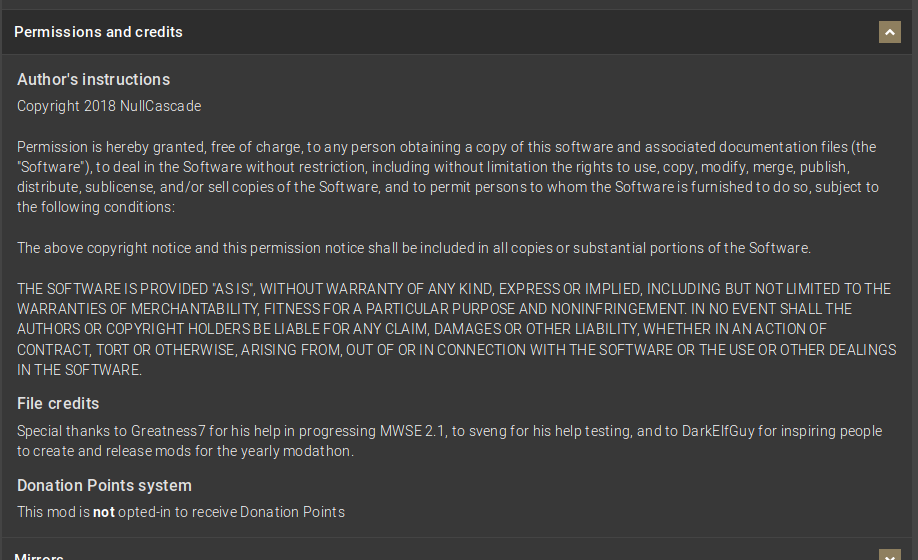The height and width of the screenshot is (560, 918).
Task: Click the Permissions and credits header title
Action: [x=98, y=32]
